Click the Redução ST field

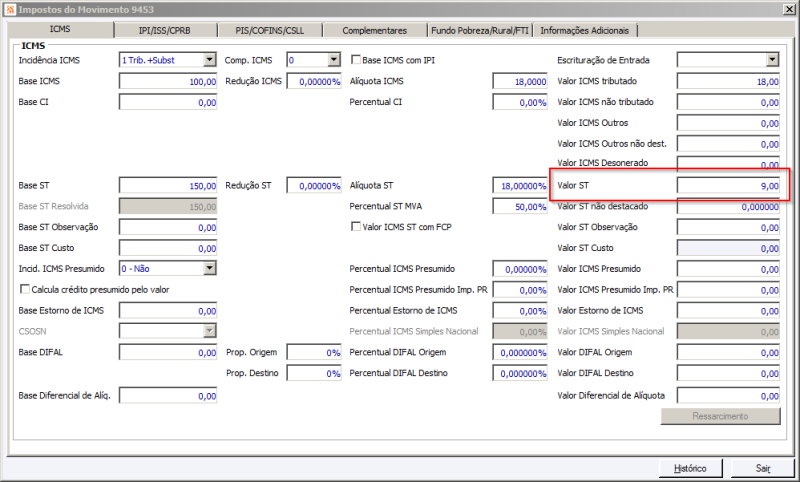pyautogui.click(x=314, y=186)
